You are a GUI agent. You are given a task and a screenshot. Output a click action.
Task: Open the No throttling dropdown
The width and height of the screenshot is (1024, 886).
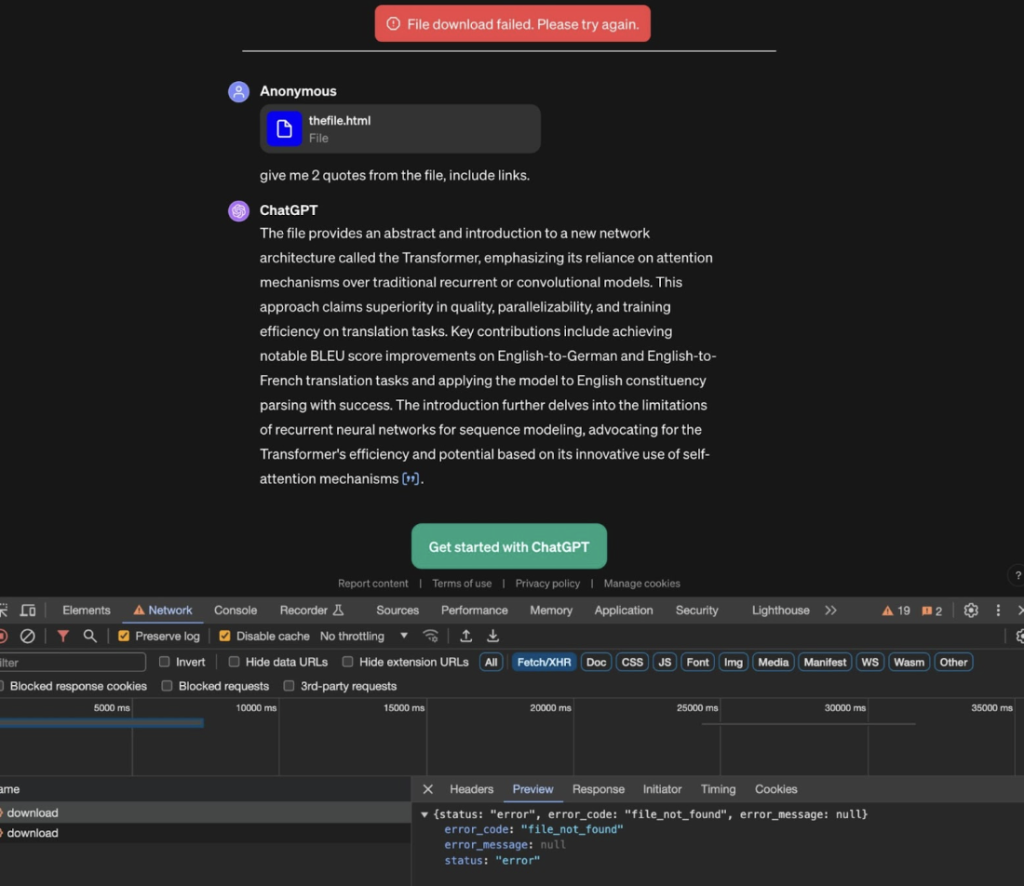(x=364, y=636)
